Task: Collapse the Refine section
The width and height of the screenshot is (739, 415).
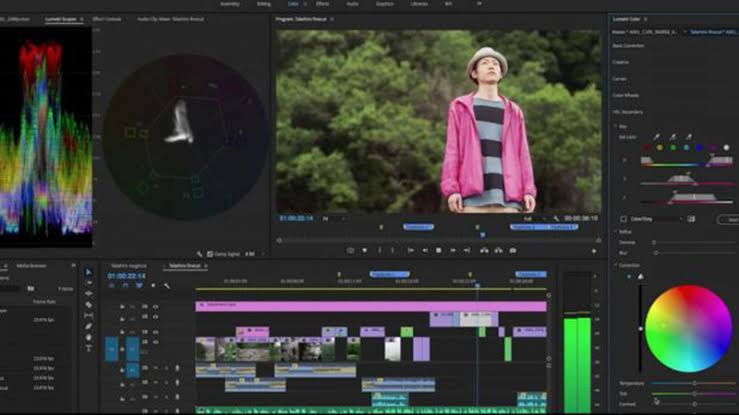Action: click(617, 231)
